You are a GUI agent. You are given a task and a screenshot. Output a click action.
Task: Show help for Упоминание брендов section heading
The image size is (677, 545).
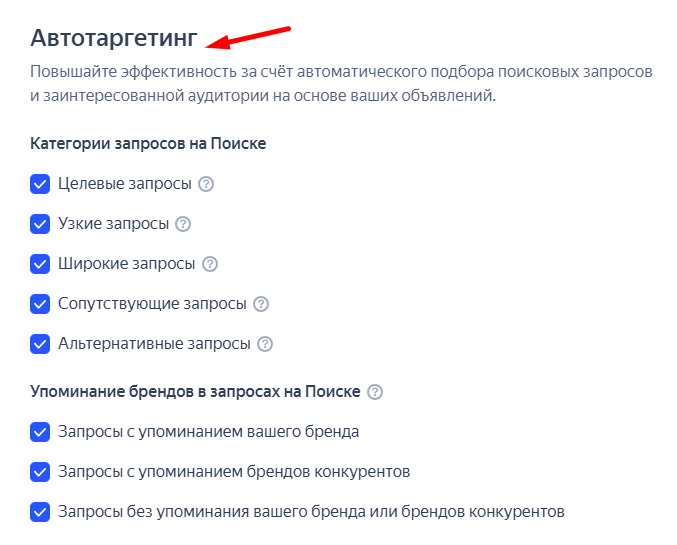375,392
